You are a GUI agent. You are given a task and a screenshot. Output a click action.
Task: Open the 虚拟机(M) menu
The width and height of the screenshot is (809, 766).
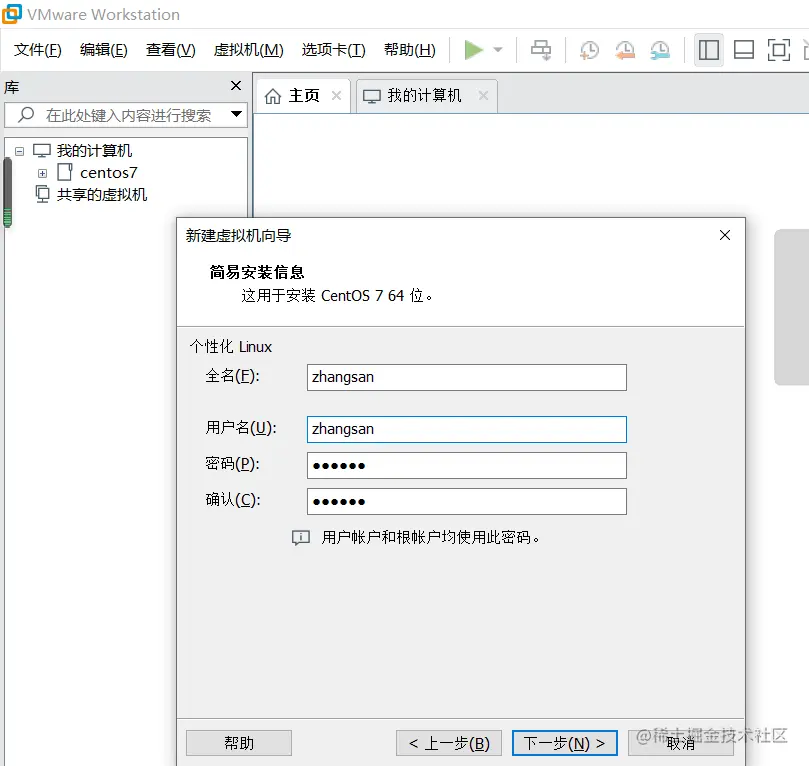click(x=249, y=50)
